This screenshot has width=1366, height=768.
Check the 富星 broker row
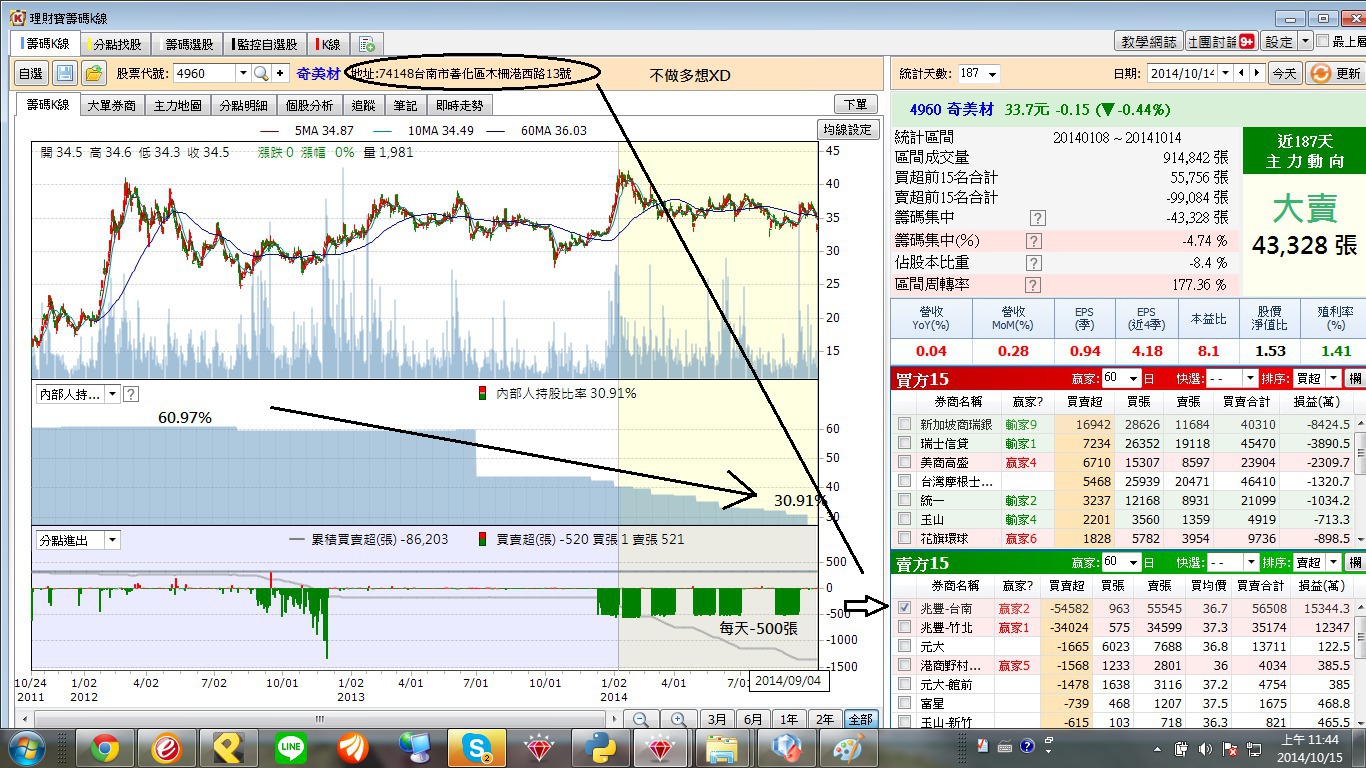tap(905, 703)
